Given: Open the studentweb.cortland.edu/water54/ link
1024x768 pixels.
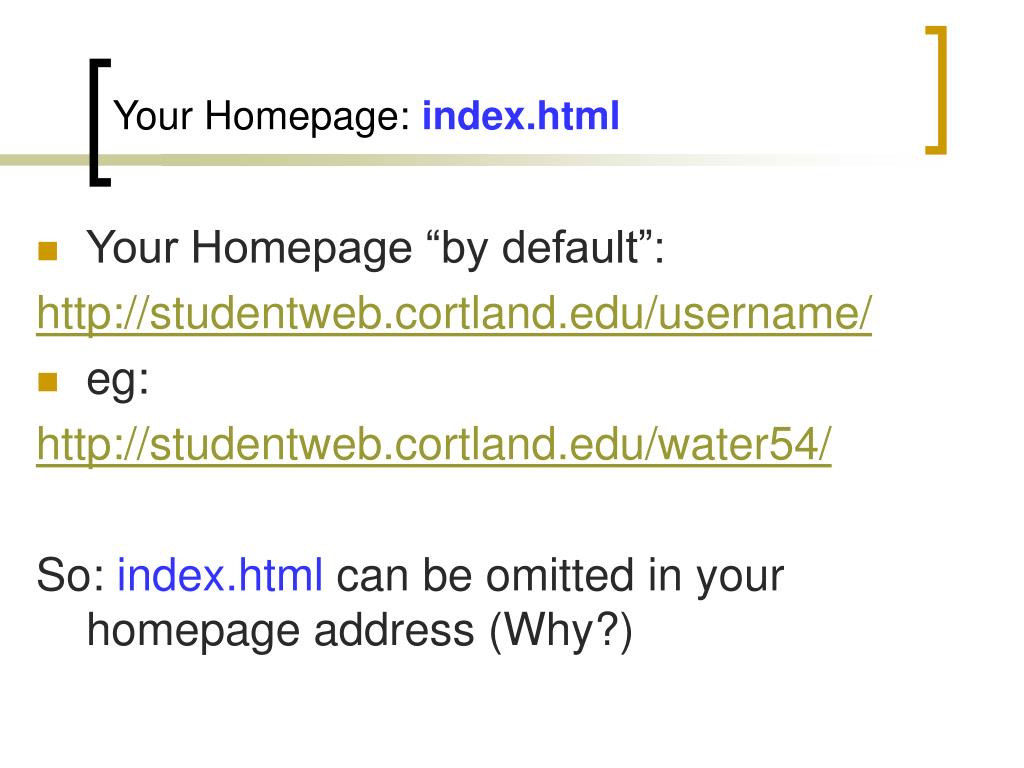Looking at the screenshot, I should coord(434,445).
